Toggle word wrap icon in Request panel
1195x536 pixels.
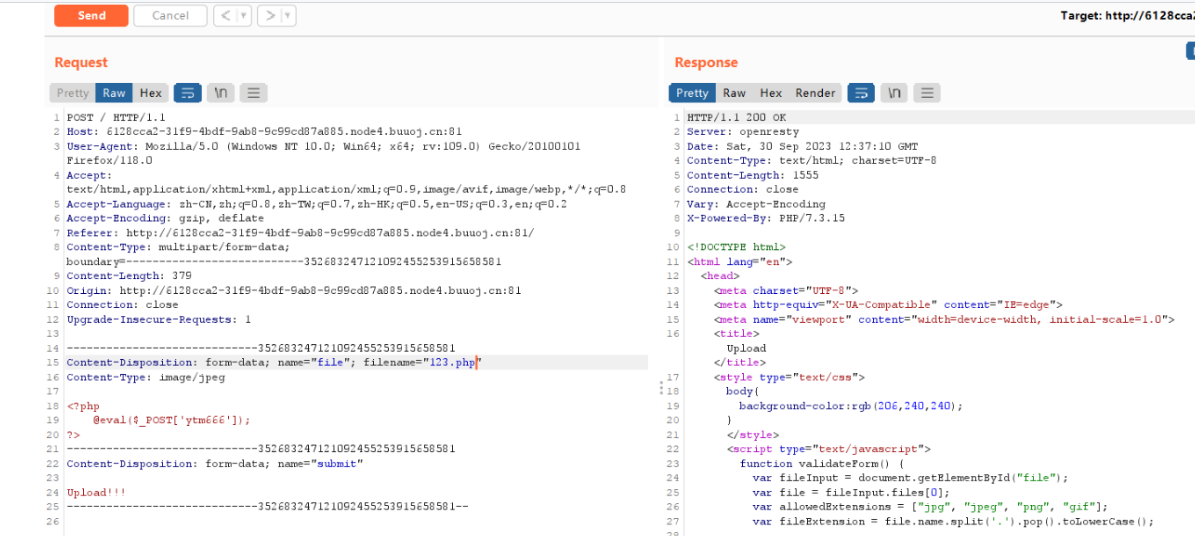point(187,93)
